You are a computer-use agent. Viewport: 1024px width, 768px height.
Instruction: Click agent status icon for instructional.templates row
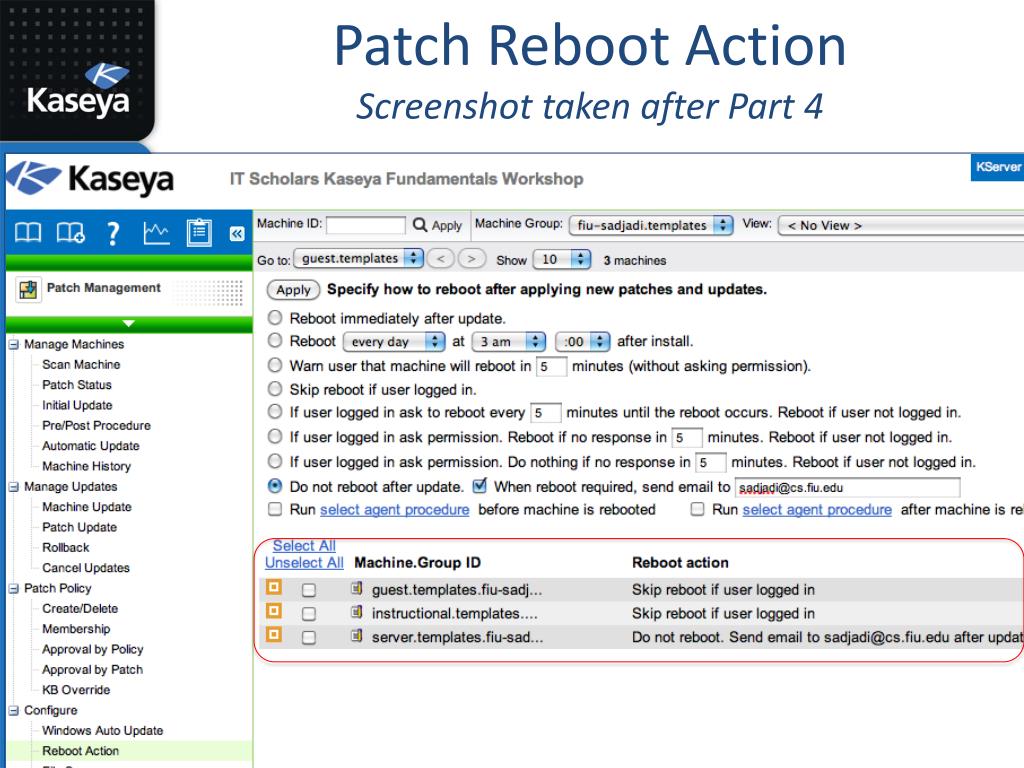coord(274,611)
